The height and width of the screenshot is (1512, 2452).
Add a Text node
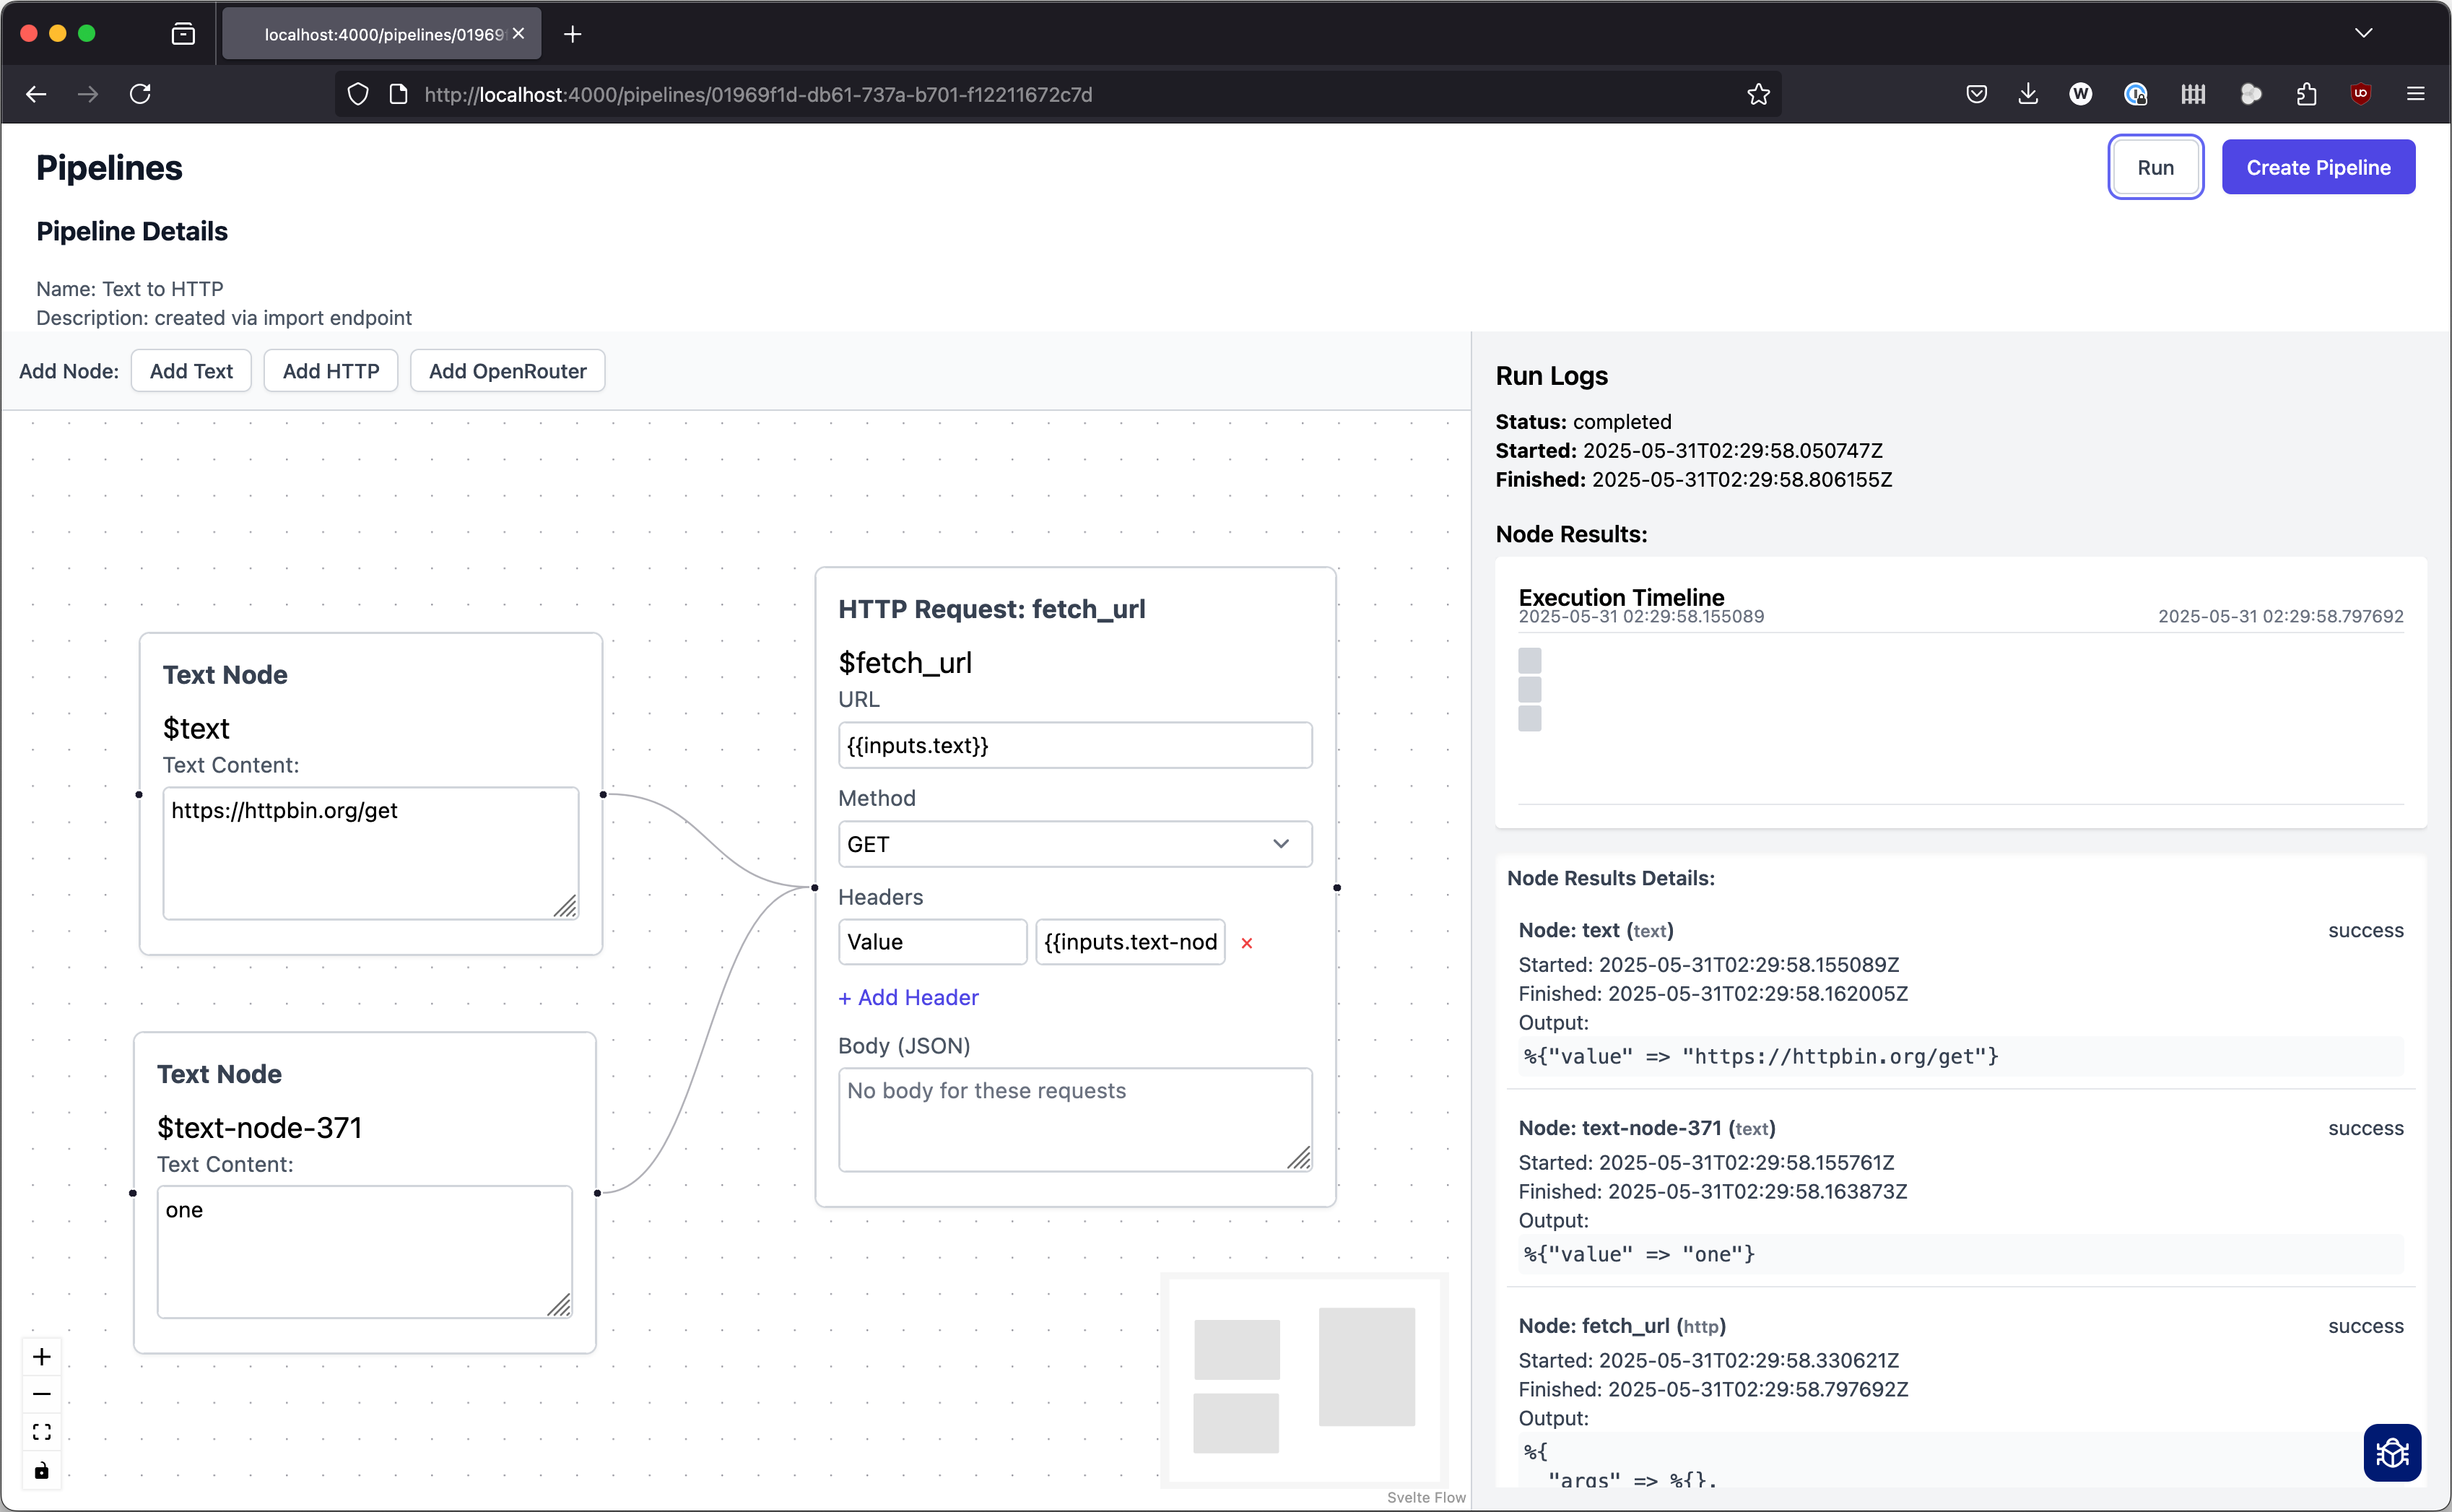pos(191,371)
